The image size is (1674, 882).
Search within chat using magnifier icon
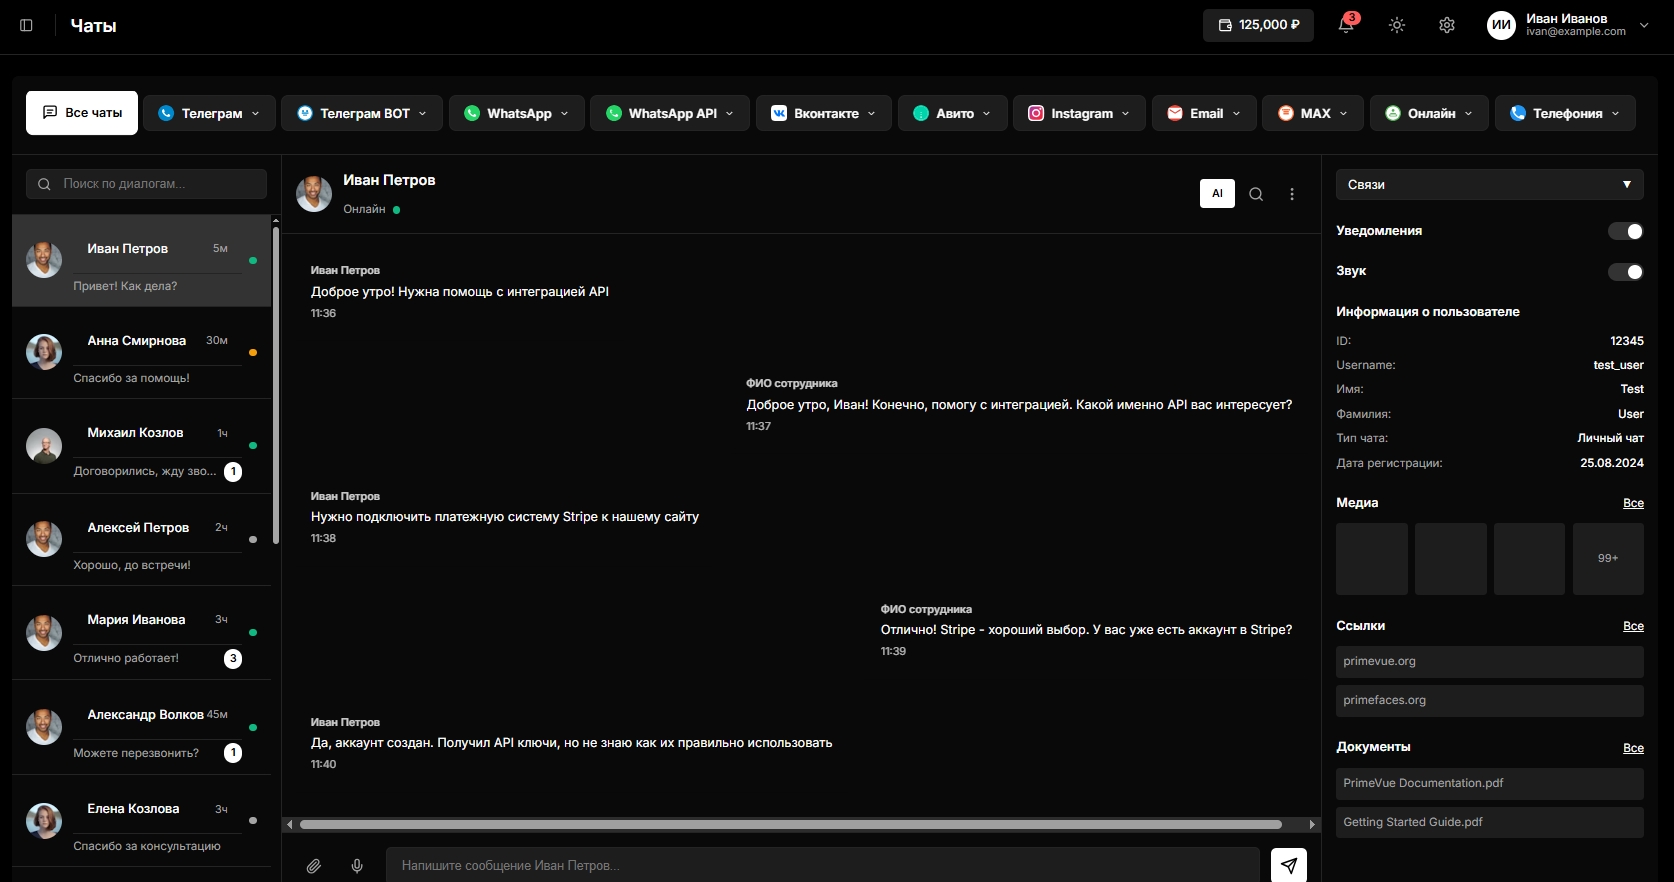1256,194
